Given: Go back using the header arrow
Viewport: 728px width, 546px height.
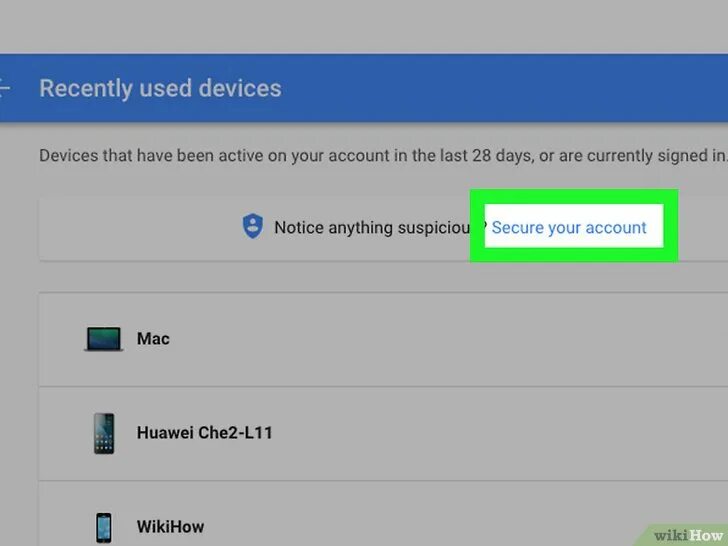Looking at the screenshot, I should click(4, 88).
